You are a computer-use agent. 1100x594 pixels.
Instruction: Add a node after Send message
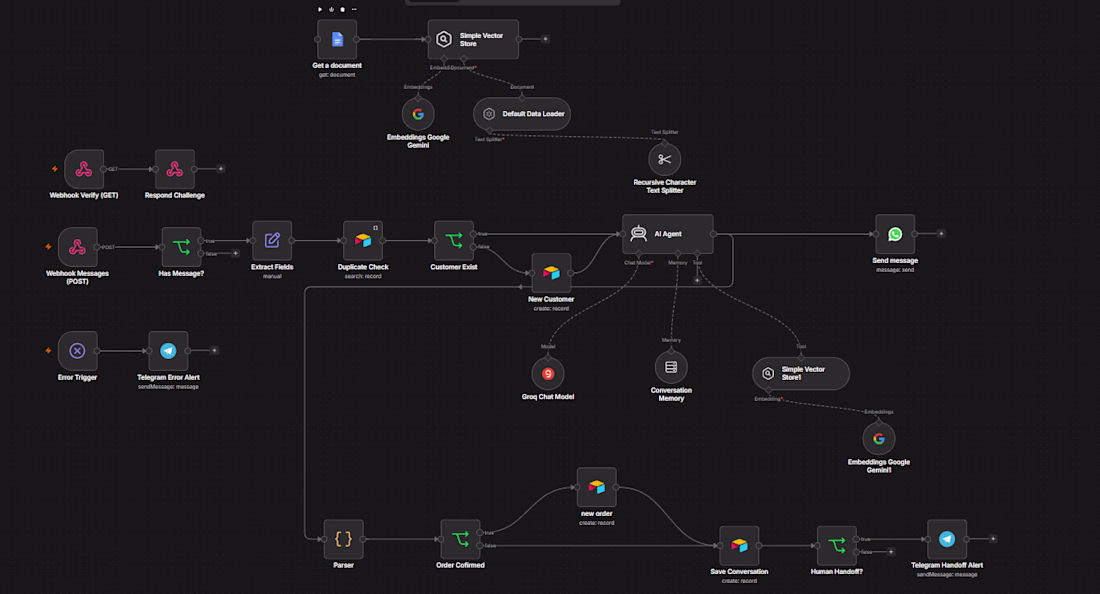tap(941, 234)
